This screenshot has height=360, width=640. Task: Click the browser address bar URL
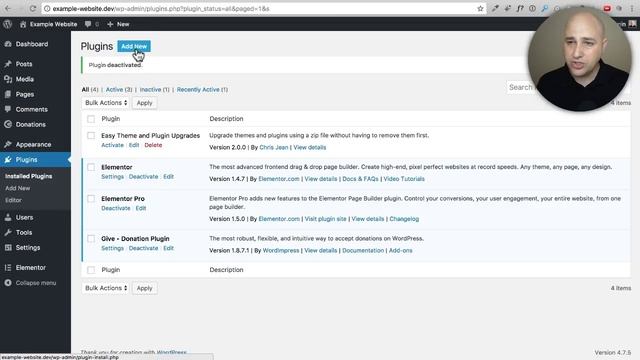pyautogui.click(x=161, y=9)
